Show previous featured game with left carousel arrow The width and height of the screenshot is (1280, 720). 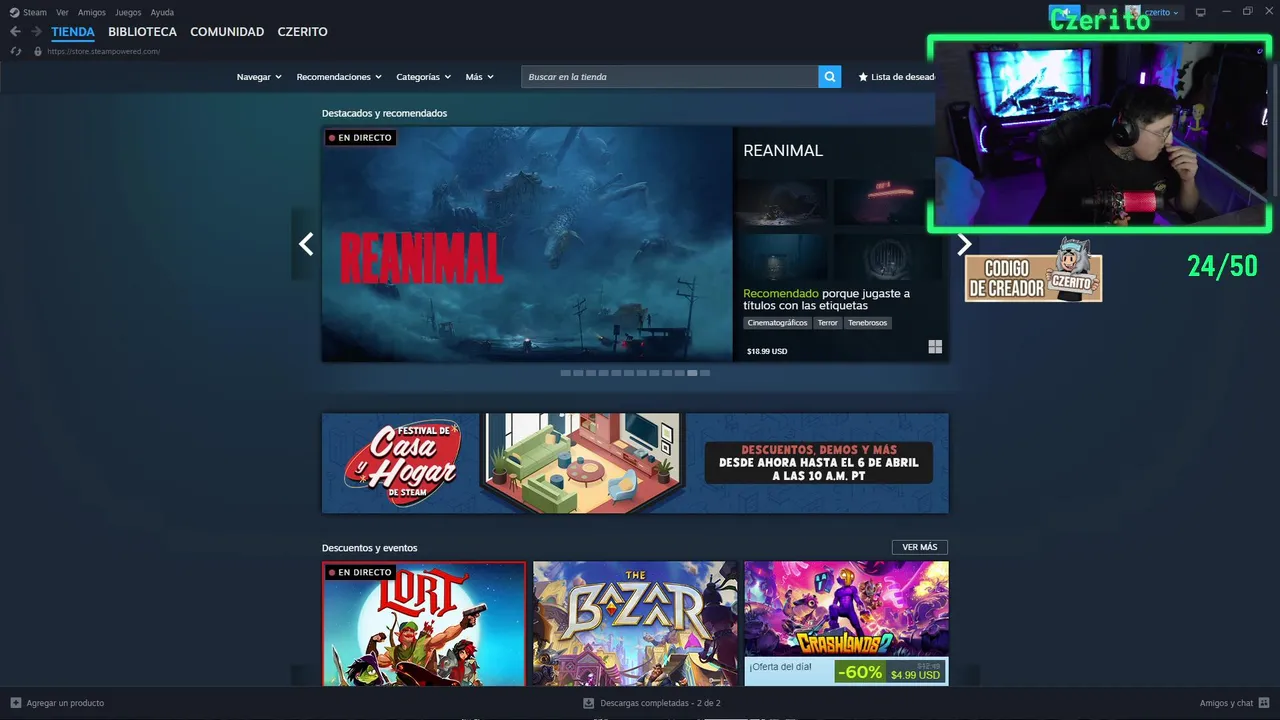[306, 244]
